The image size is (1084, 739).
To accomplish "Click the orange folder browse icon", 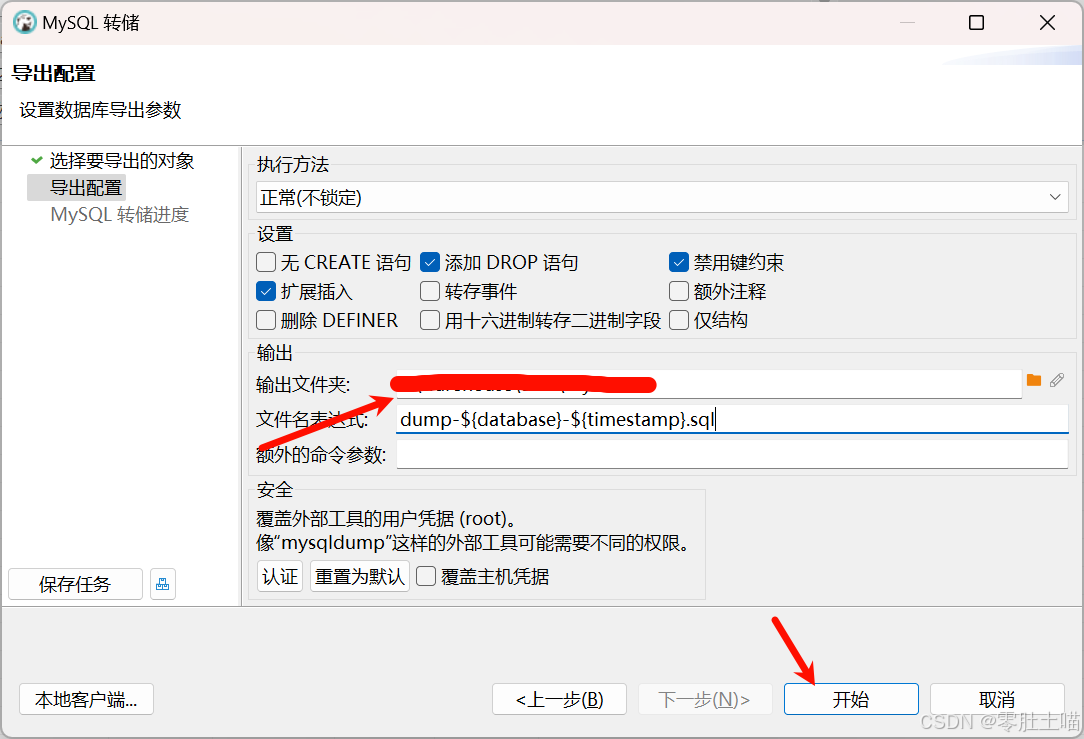I will [1034, 380].
